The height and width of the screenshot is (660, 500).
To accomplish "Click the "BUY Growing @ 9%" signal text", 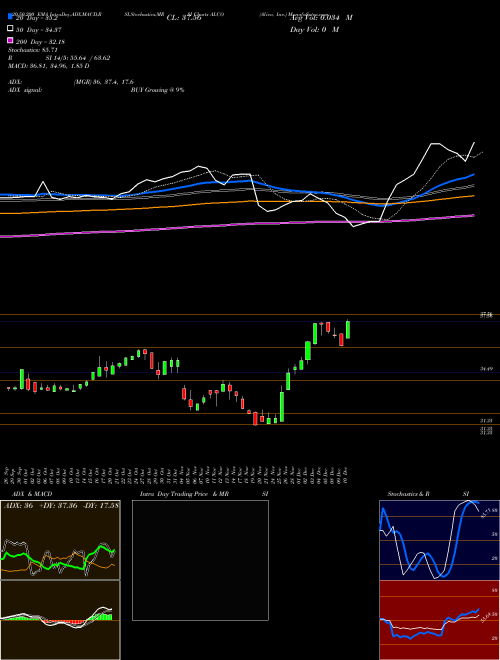I will point(157,90).
